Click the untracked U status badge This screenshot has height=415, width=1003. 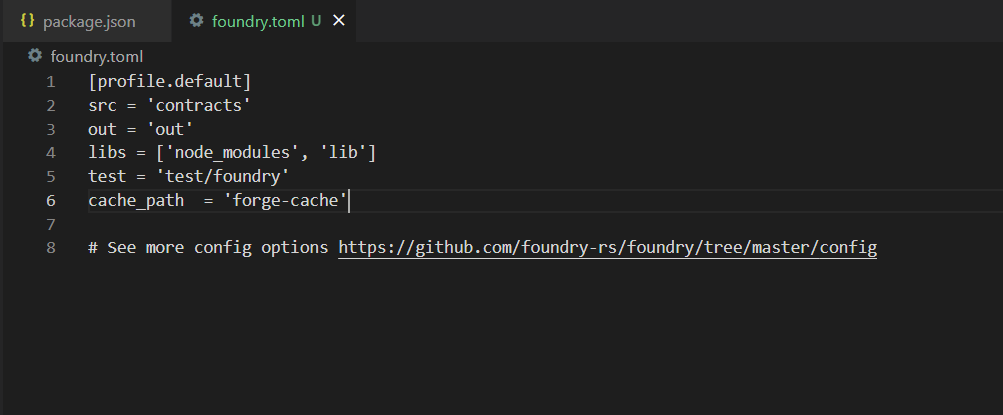click(x=315, y=21)
